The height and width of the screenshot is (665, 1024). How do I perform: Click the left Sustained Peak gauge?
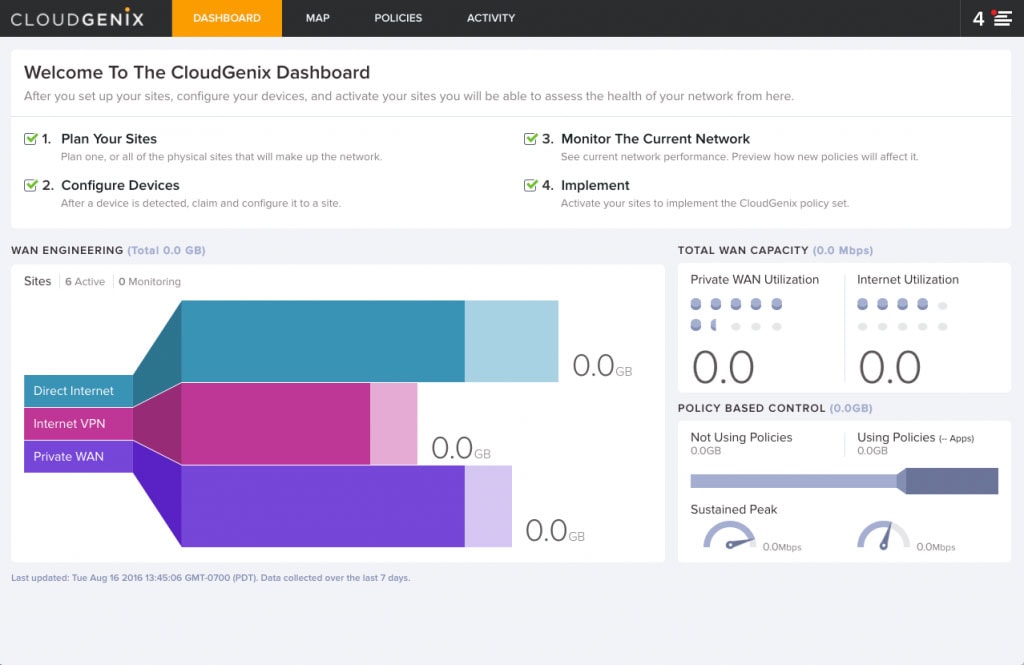(x=729, y=537)
